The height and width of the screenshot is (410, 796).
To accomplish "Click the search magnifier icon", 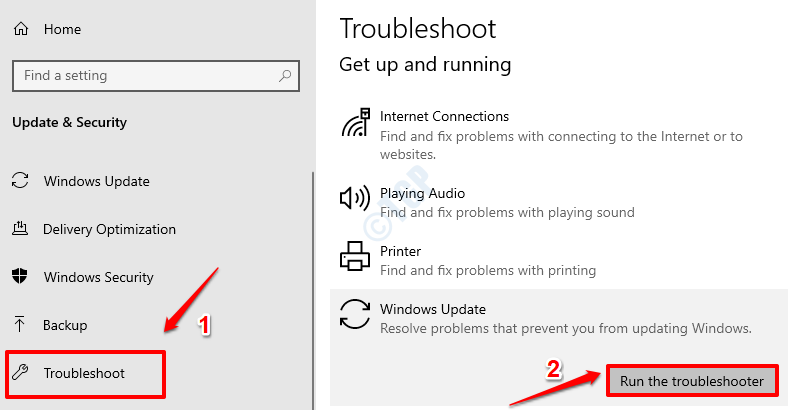I will point(285,76).
